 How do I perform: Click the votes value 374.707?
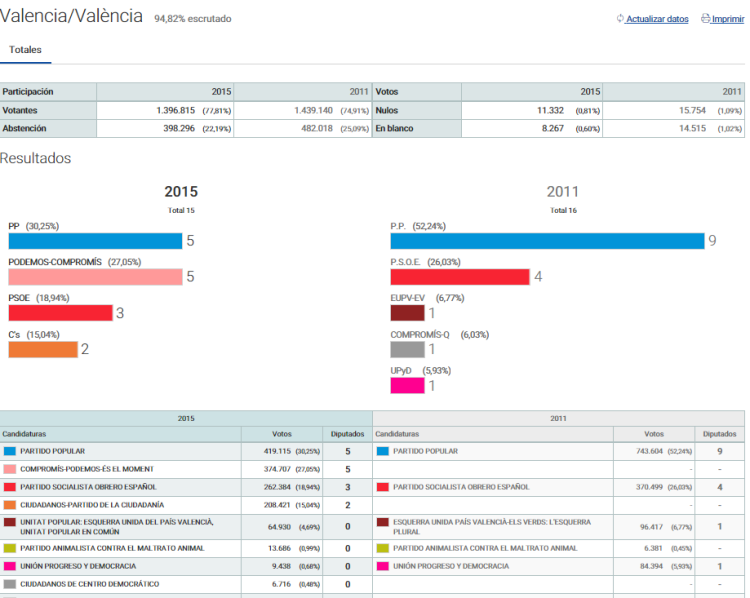tap(277, 469)
